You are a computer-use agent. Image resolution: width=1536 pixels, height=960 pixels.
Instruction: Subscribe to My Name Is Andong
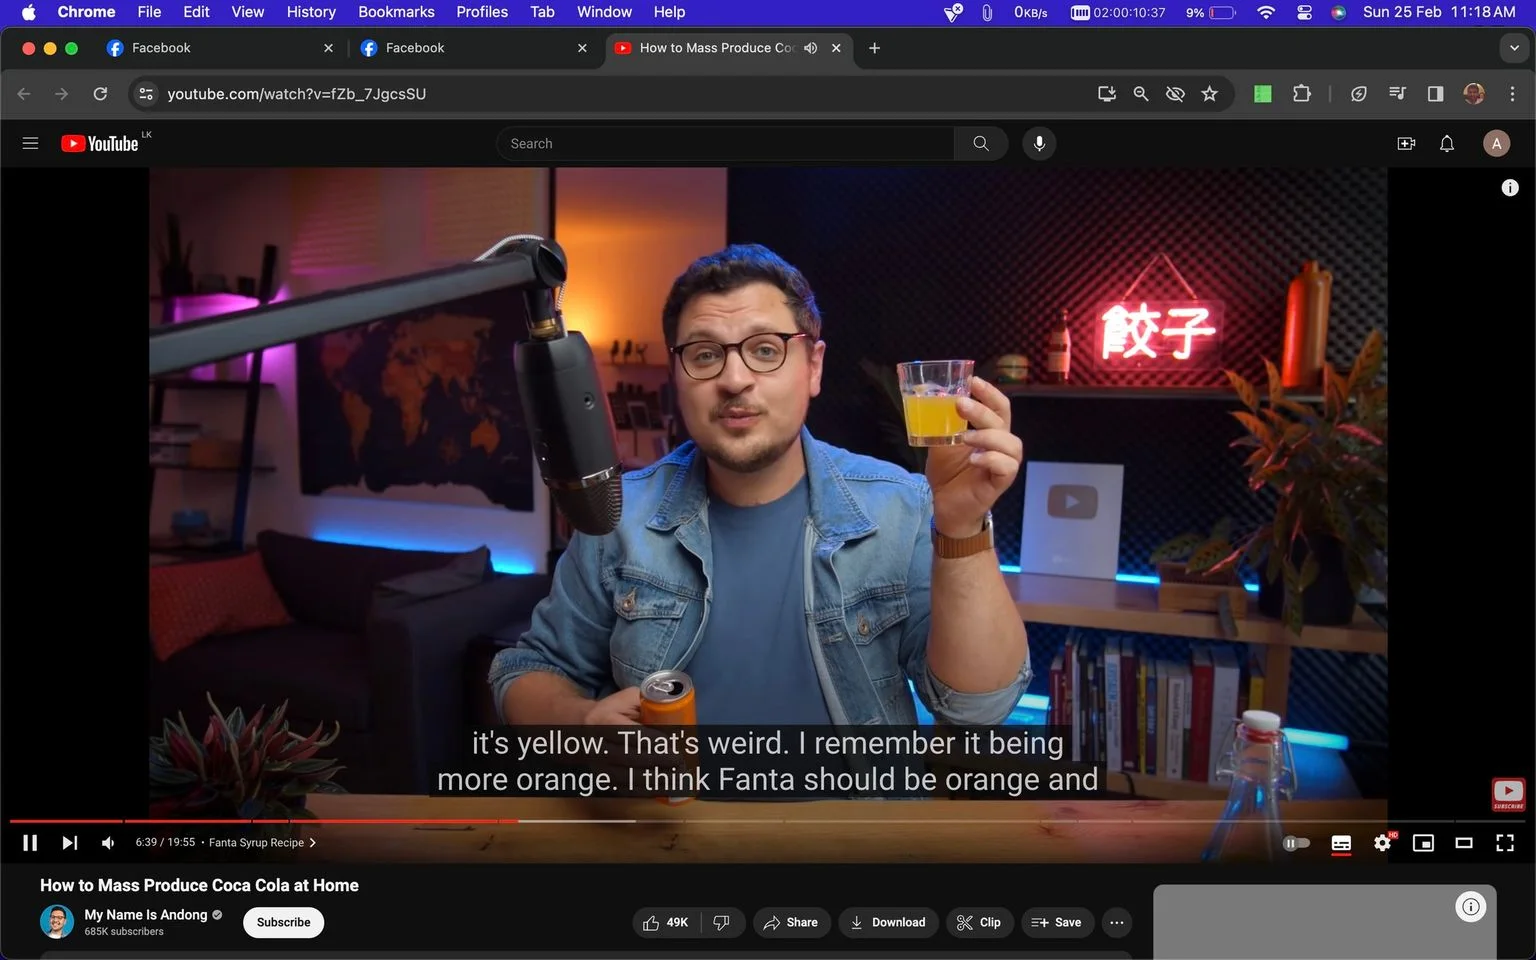point(283,922)
